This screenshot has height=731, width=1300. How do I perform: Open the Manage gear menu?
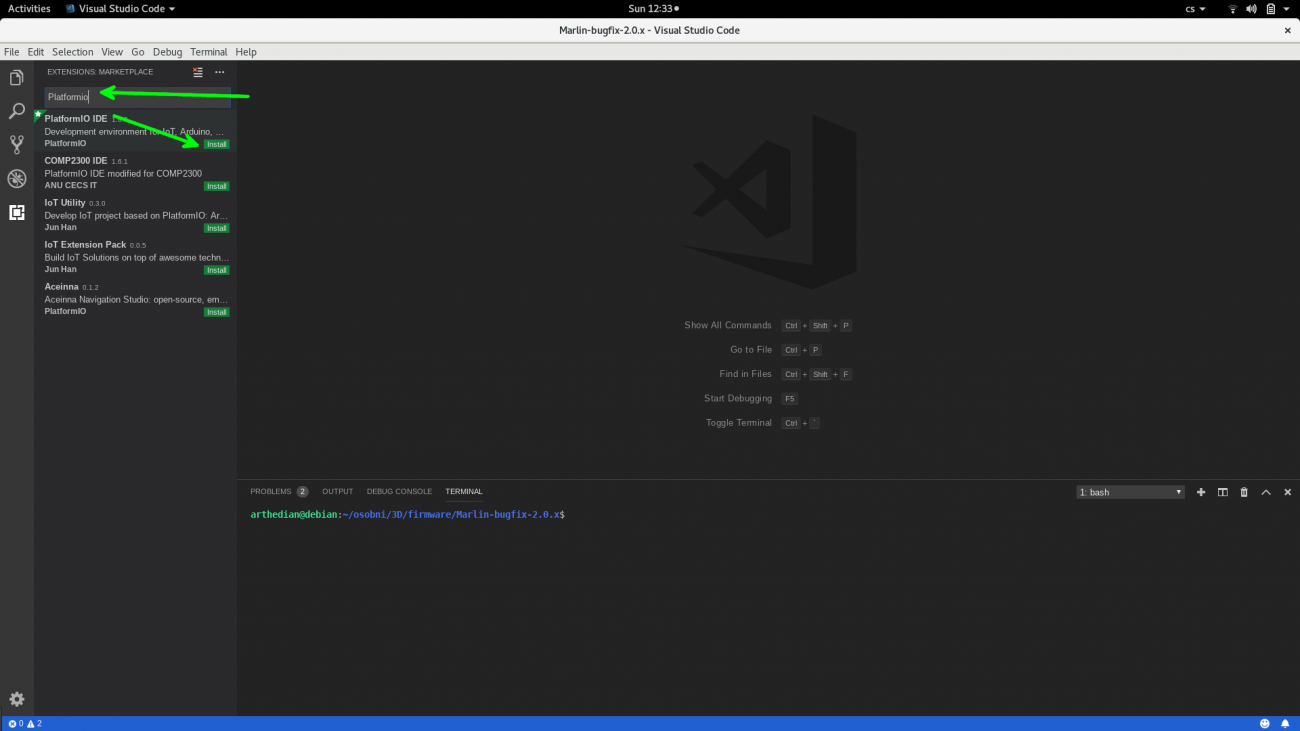click(16, 699)
